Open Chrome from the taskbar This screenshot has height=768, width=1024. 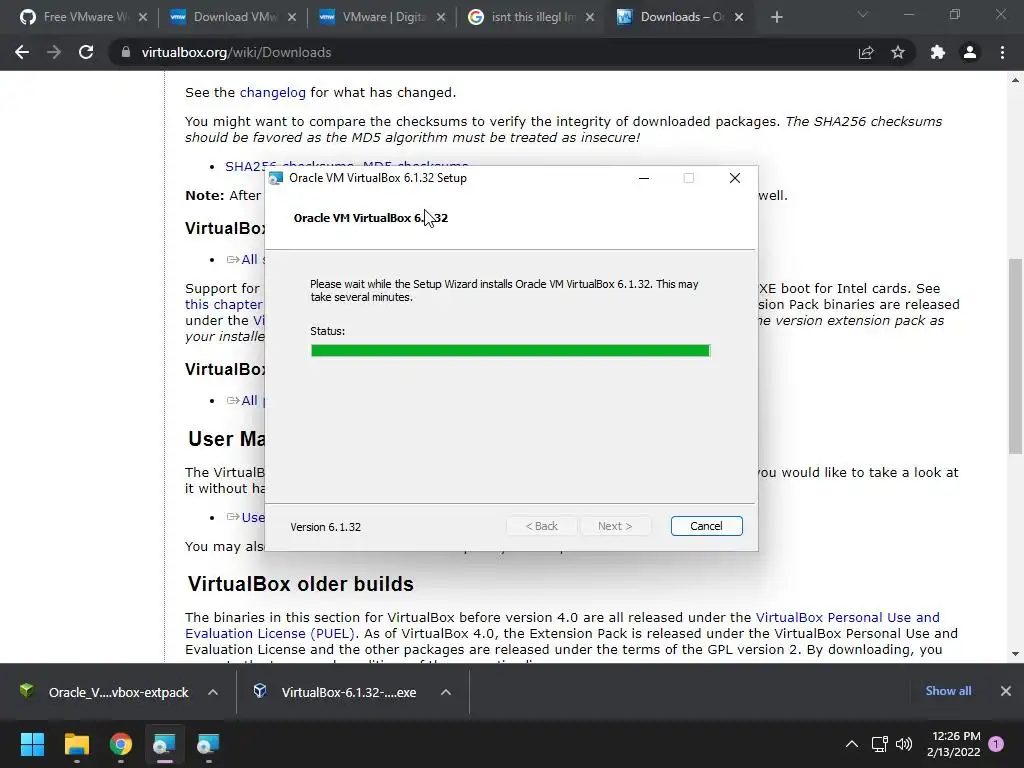tap(121, 744)
